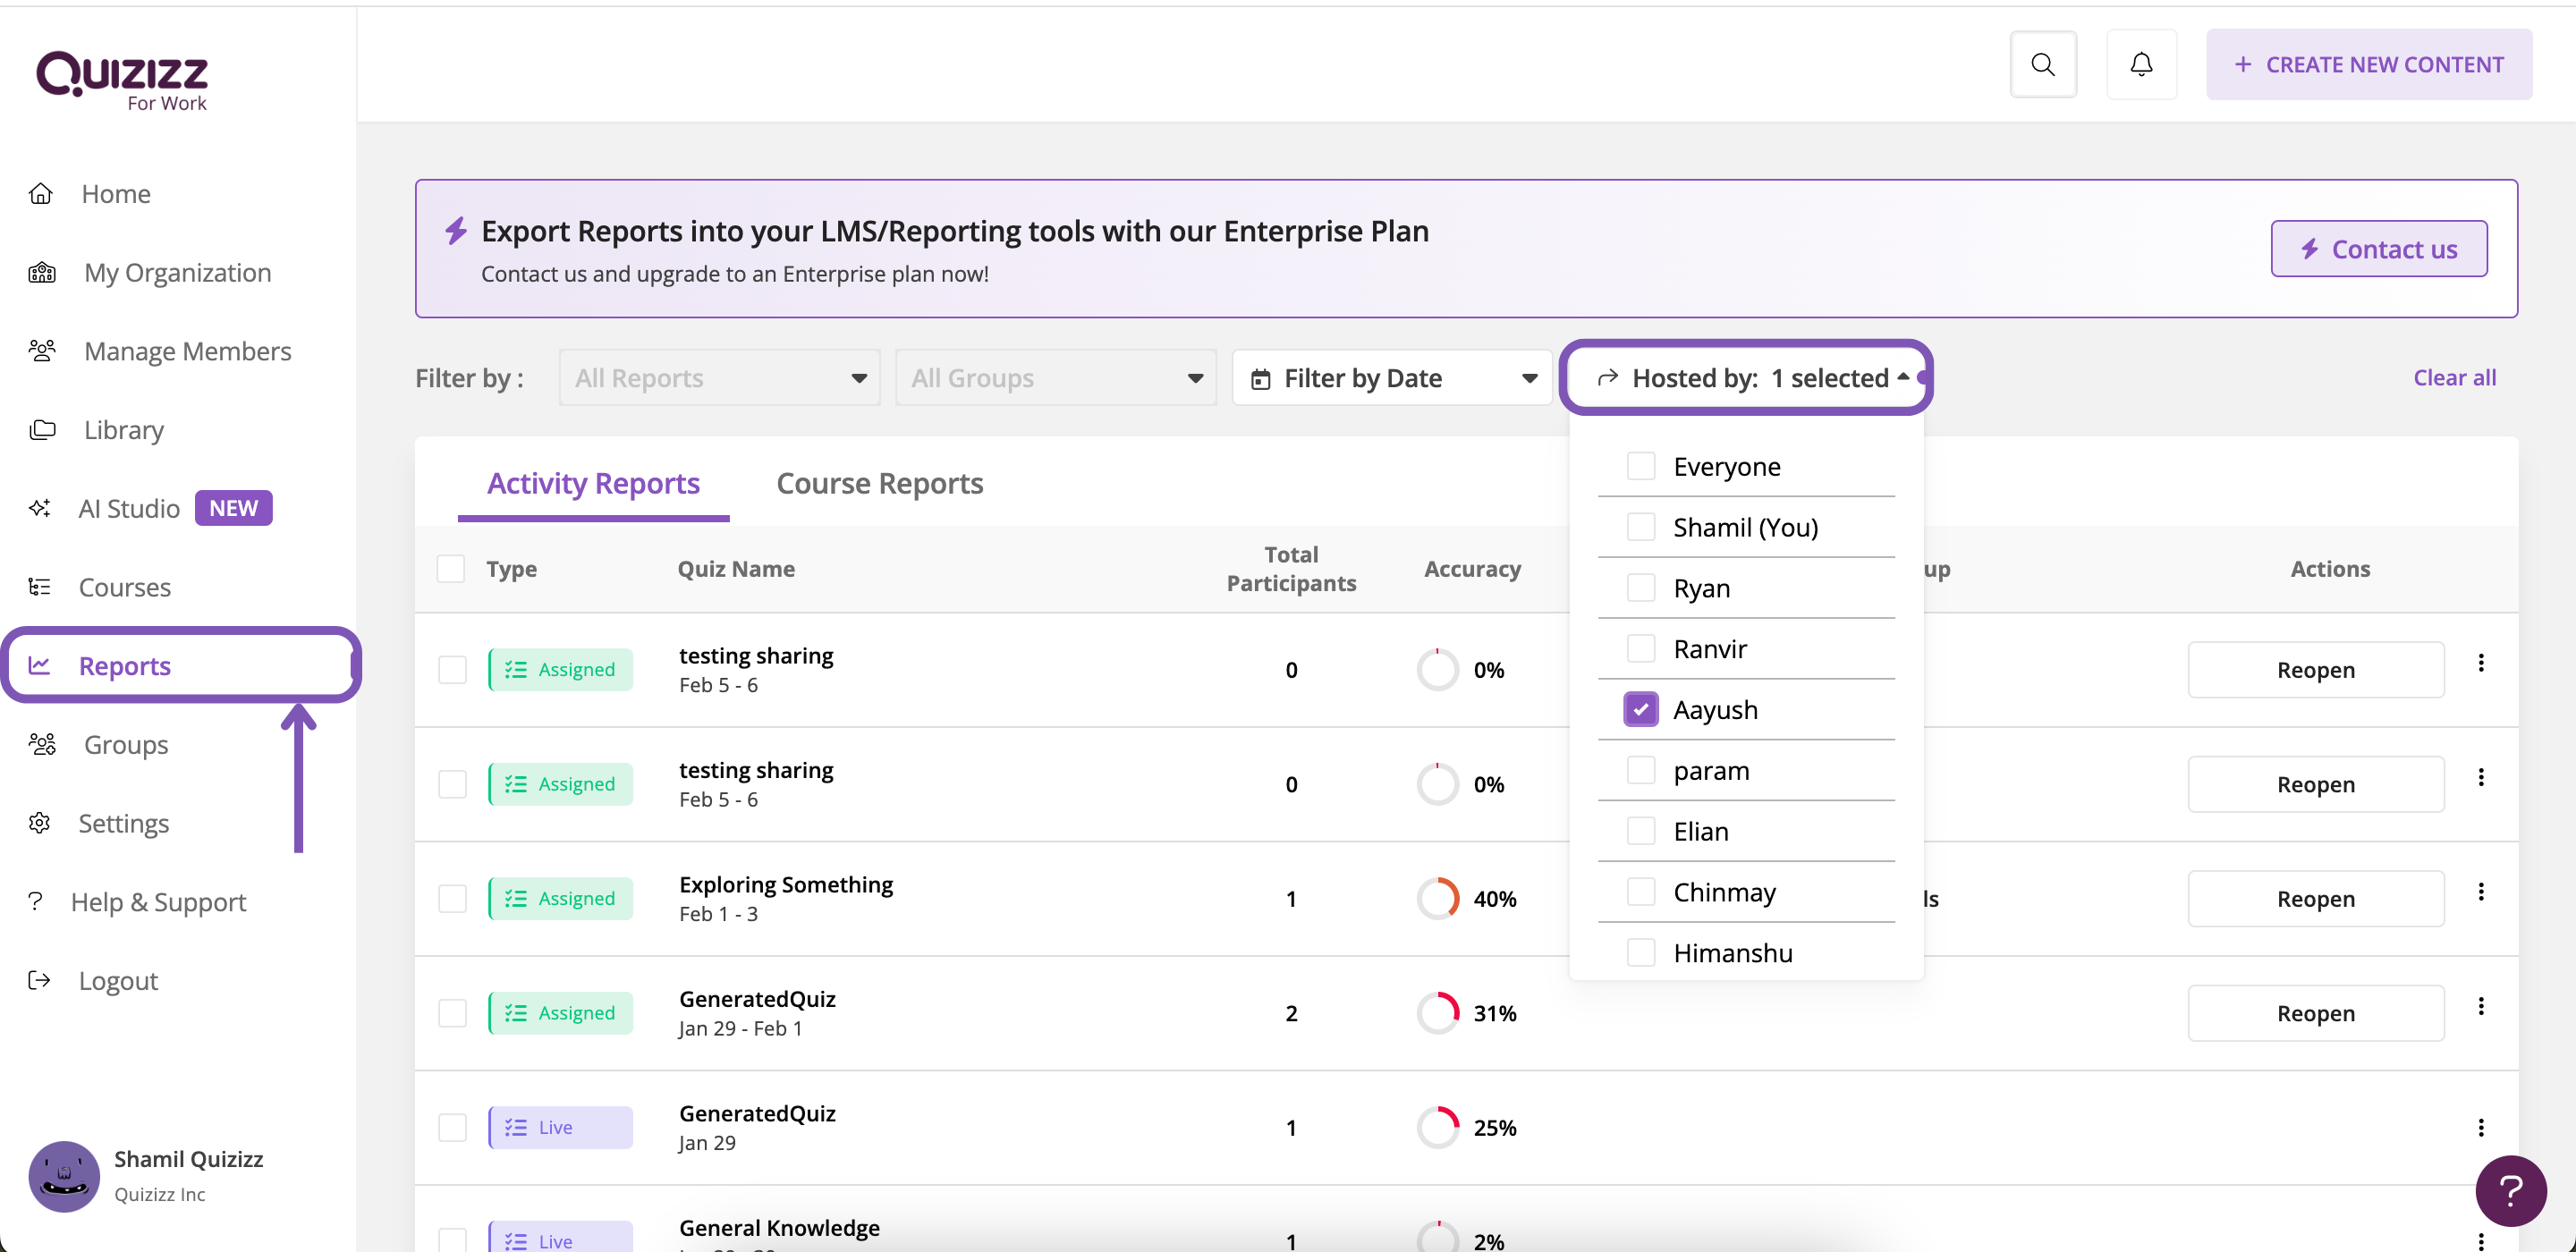Check the Ranvir host checkbox
Screen dimensions: 2576x1252
click(1640, 648)
